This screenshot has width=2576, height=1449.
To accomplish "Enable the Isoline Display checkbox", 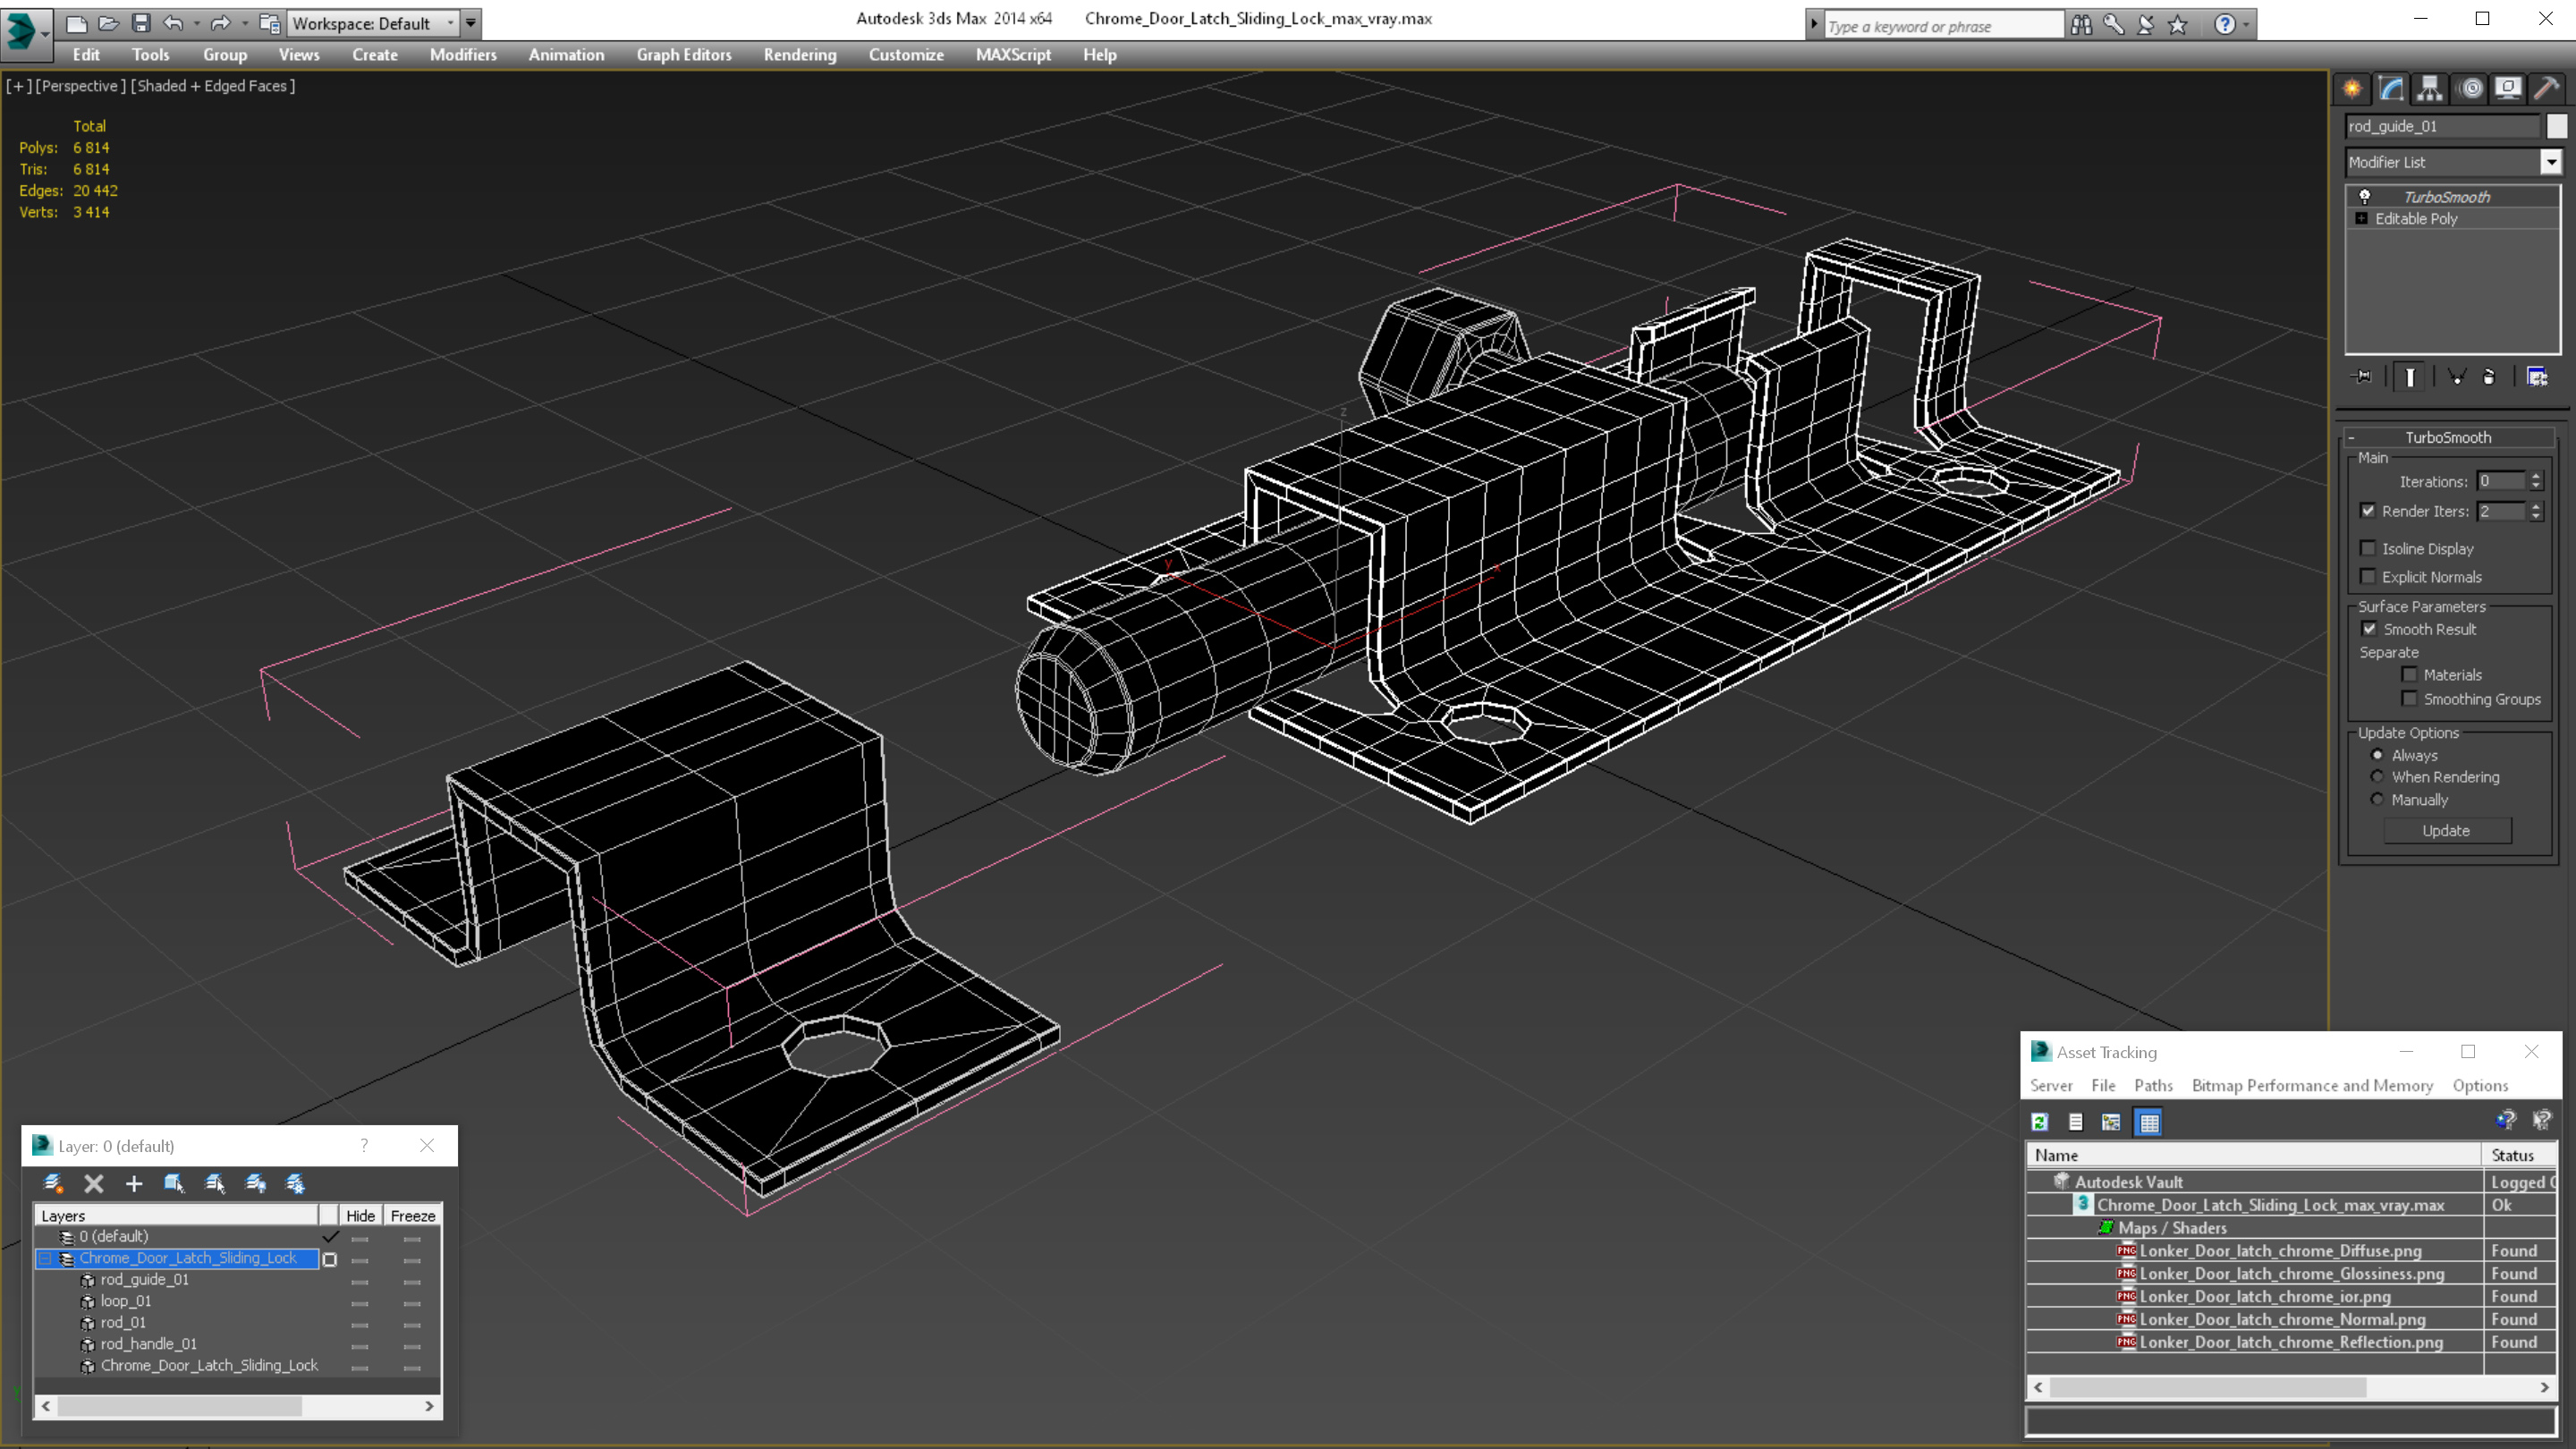I will (x=2368, y=548).
